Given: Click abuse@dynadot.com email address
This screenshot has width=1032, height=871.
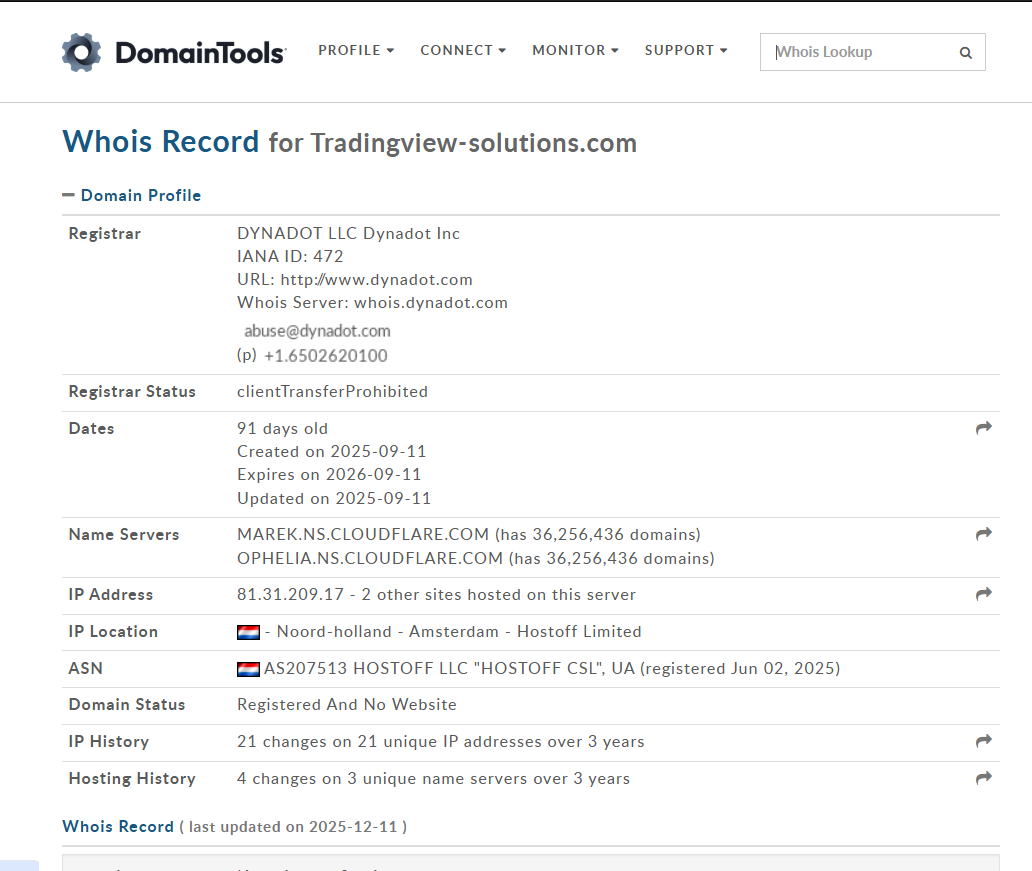Looking at the screenshot, I should (x=317, y=330).
